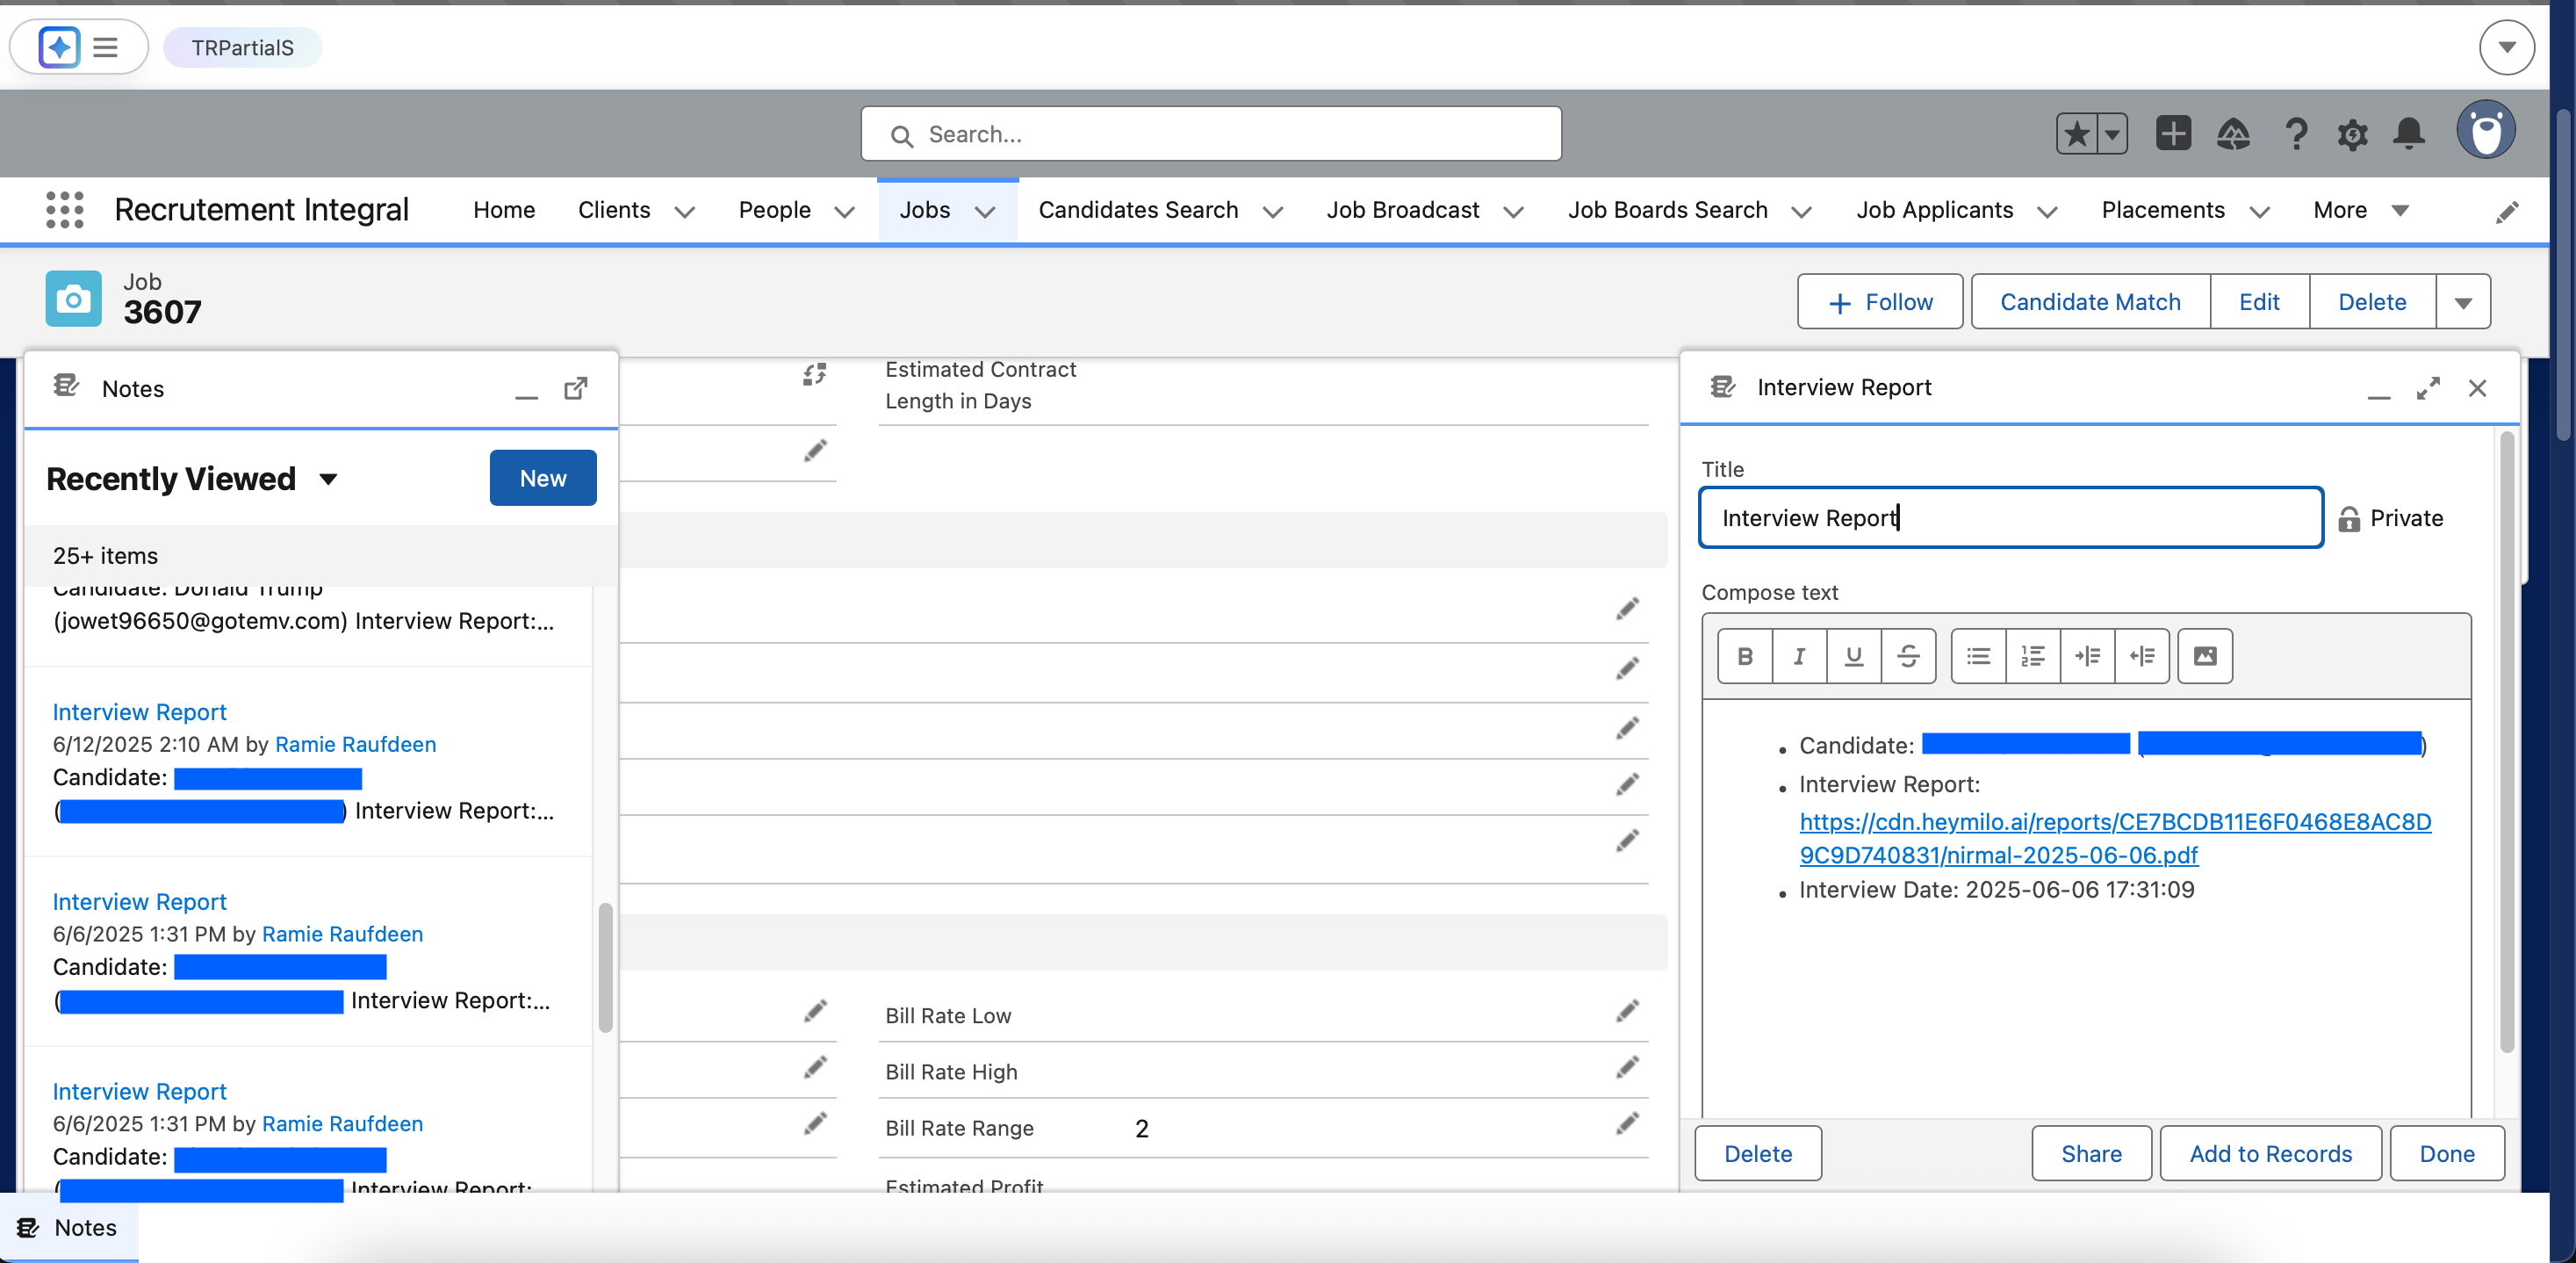Pop out the Notes panel
Image resolution: width=2576 pixels, height=1263 pixels.
[576, 388]
